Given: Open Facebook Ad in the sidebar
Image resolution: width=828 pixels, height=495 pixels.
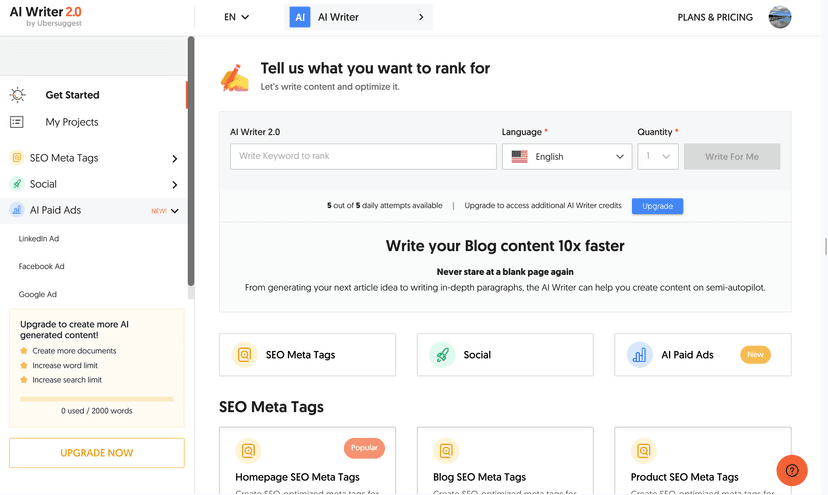Looking at the screenshot, I should point(41,266).
